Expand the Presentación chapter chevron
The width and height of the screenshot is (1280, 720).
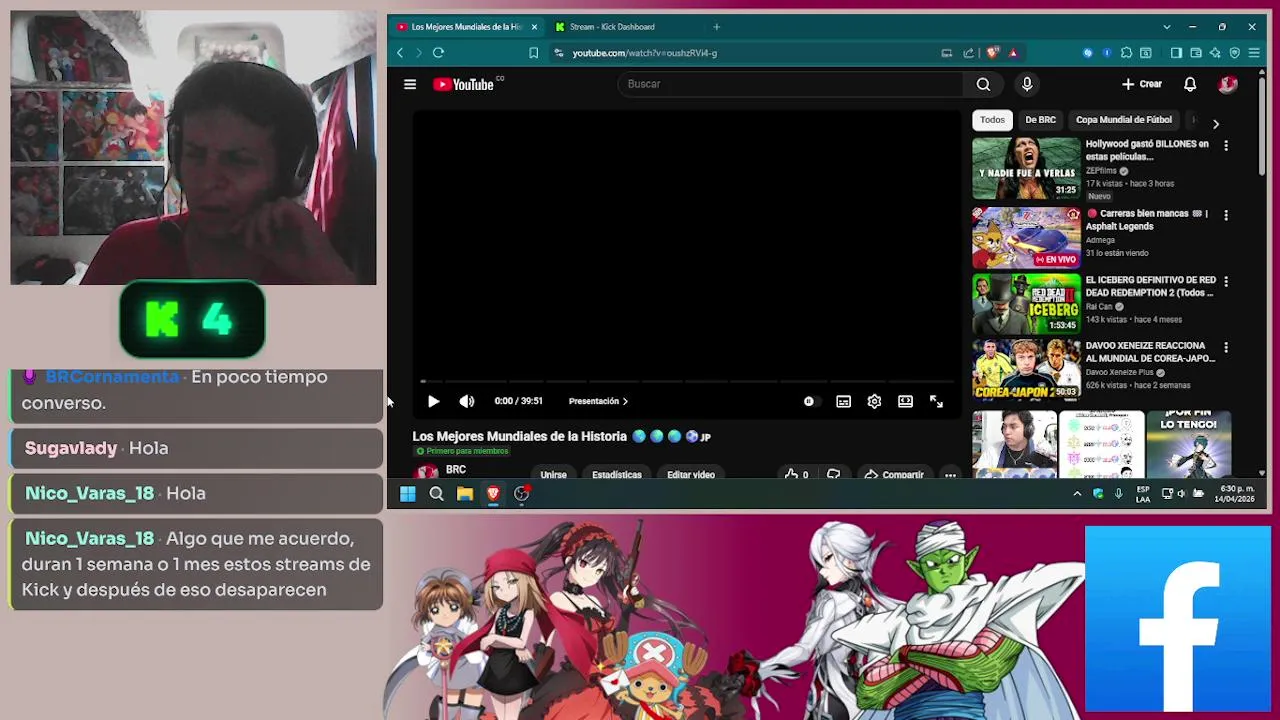pos(625,401)
